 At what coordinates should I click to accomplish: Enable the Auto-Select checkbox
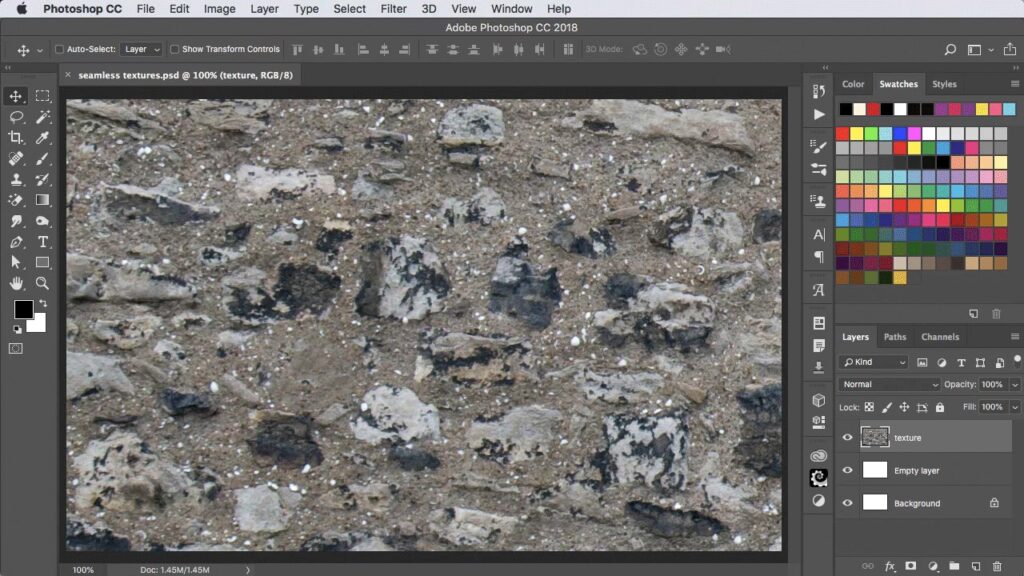tap(59, 49)
